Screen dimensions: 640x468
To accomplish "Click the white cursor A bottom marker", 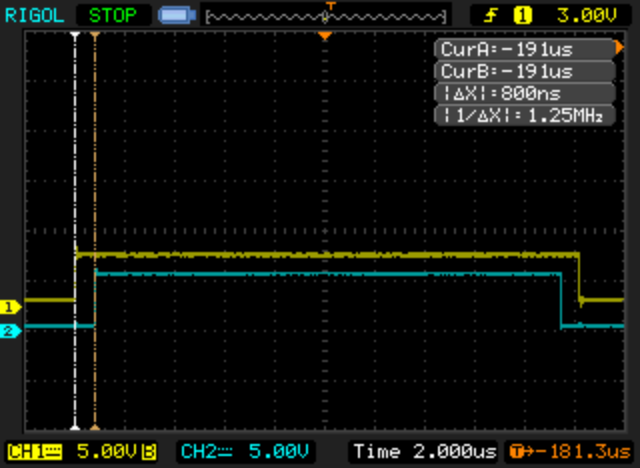I will [75, 427].
